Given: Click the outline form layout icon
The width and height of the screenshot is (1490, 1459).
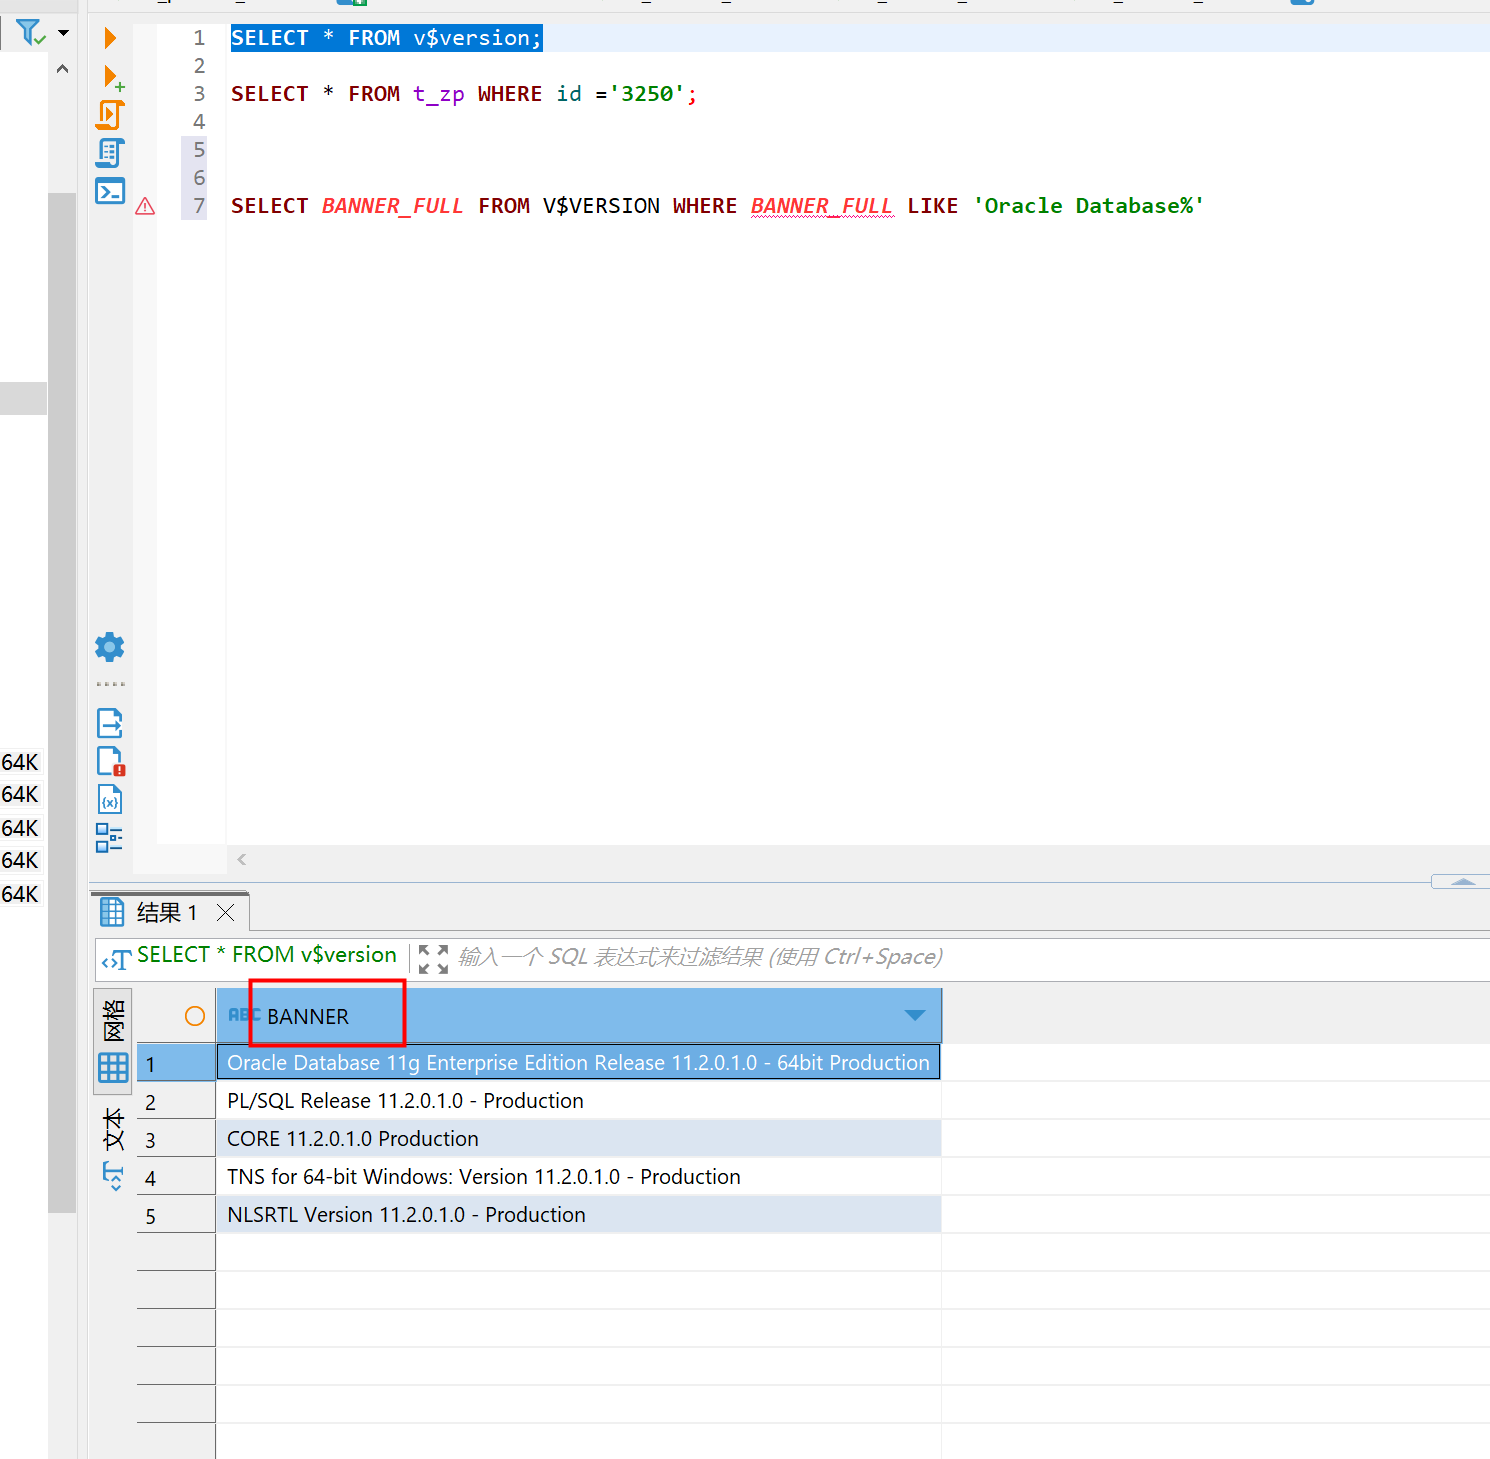Looking at the screenshot, I should click(110, 837).
